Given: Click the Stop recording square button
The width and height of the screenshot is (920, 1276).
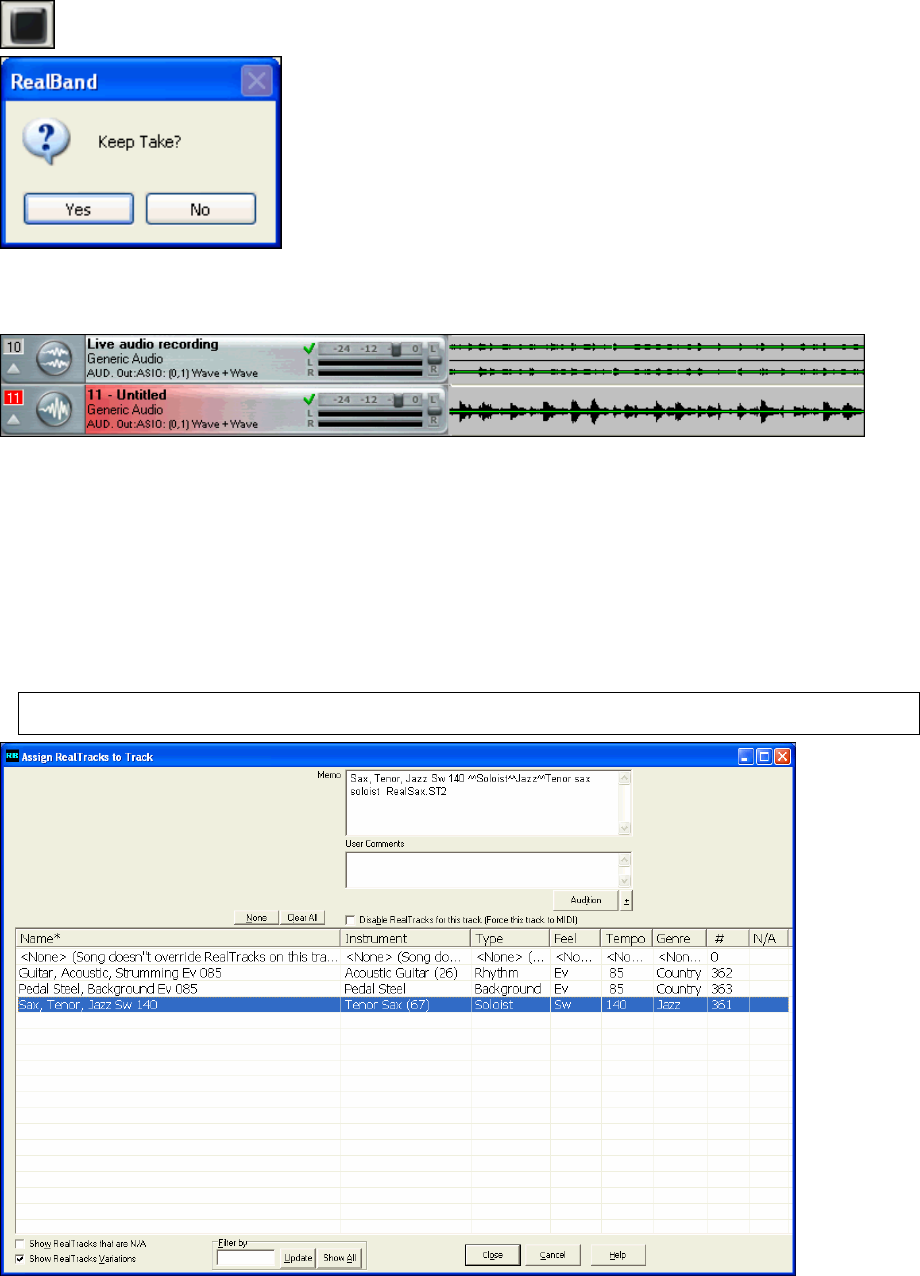Looking at the screenshot, I should [x=27, y=25].
